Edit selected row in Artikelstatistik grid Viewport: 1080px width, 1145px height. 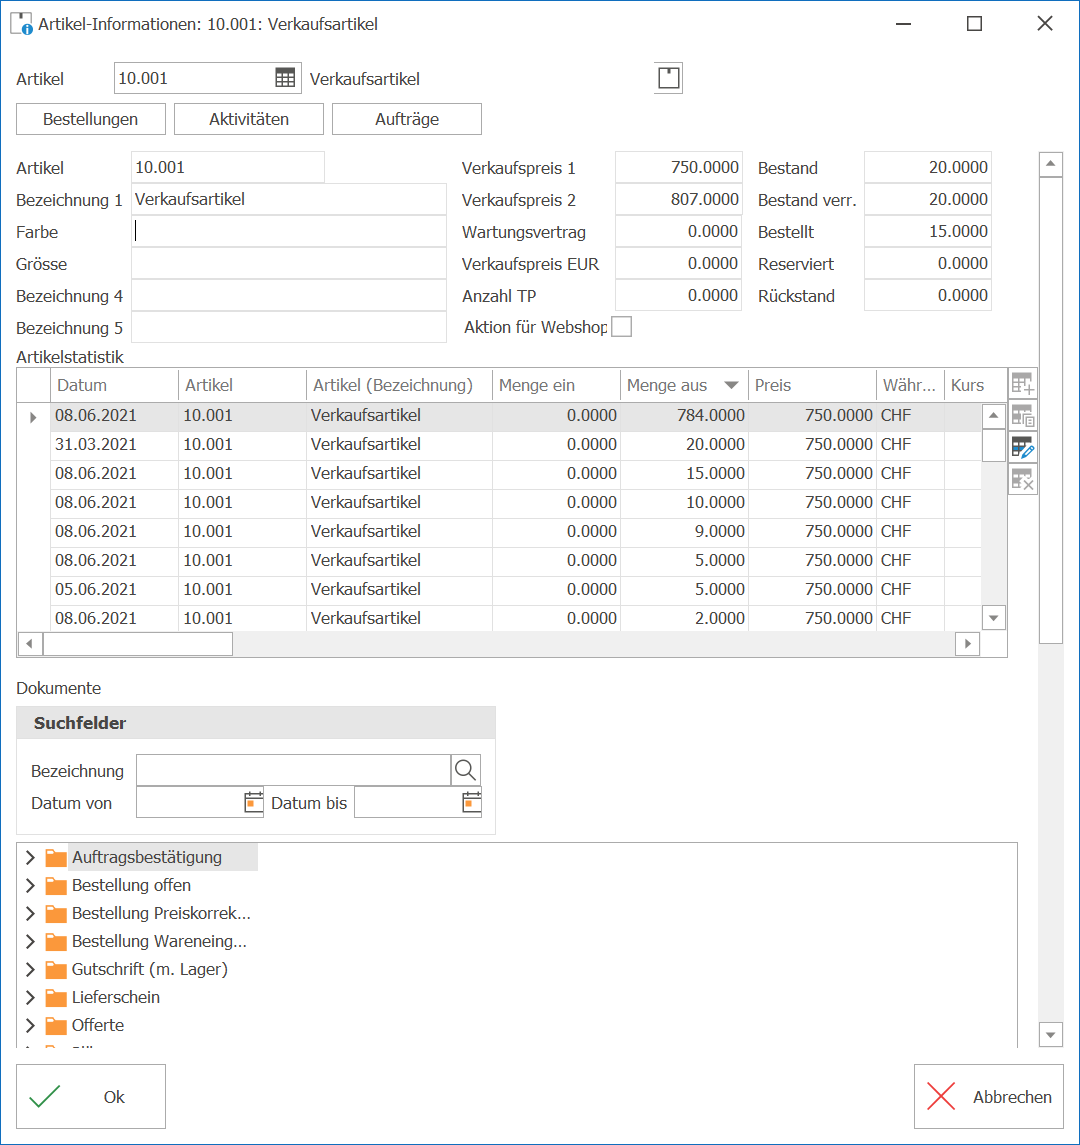[1022, 448]
